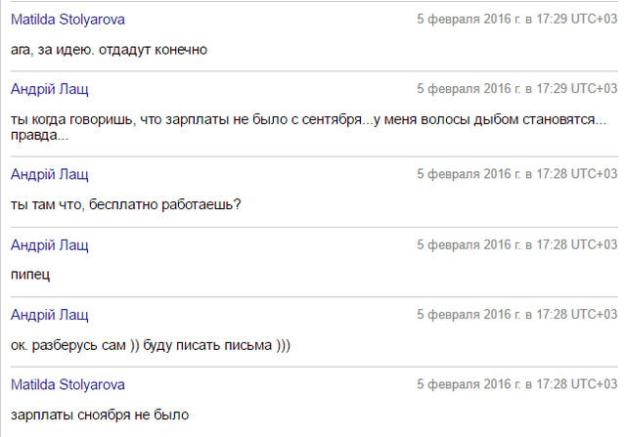Click the message 'ты там что, бесплатно работаешь?'
625x437 pixels.
click(x=127, y=205)
